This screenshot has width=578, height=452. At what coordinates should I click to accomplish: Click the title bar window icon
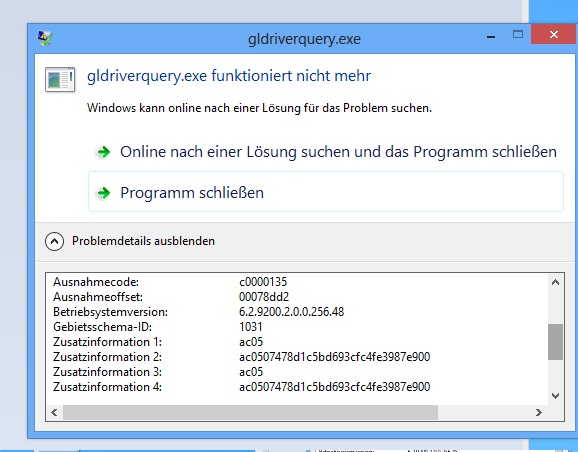pyautogui.click(x=45, y=38)
